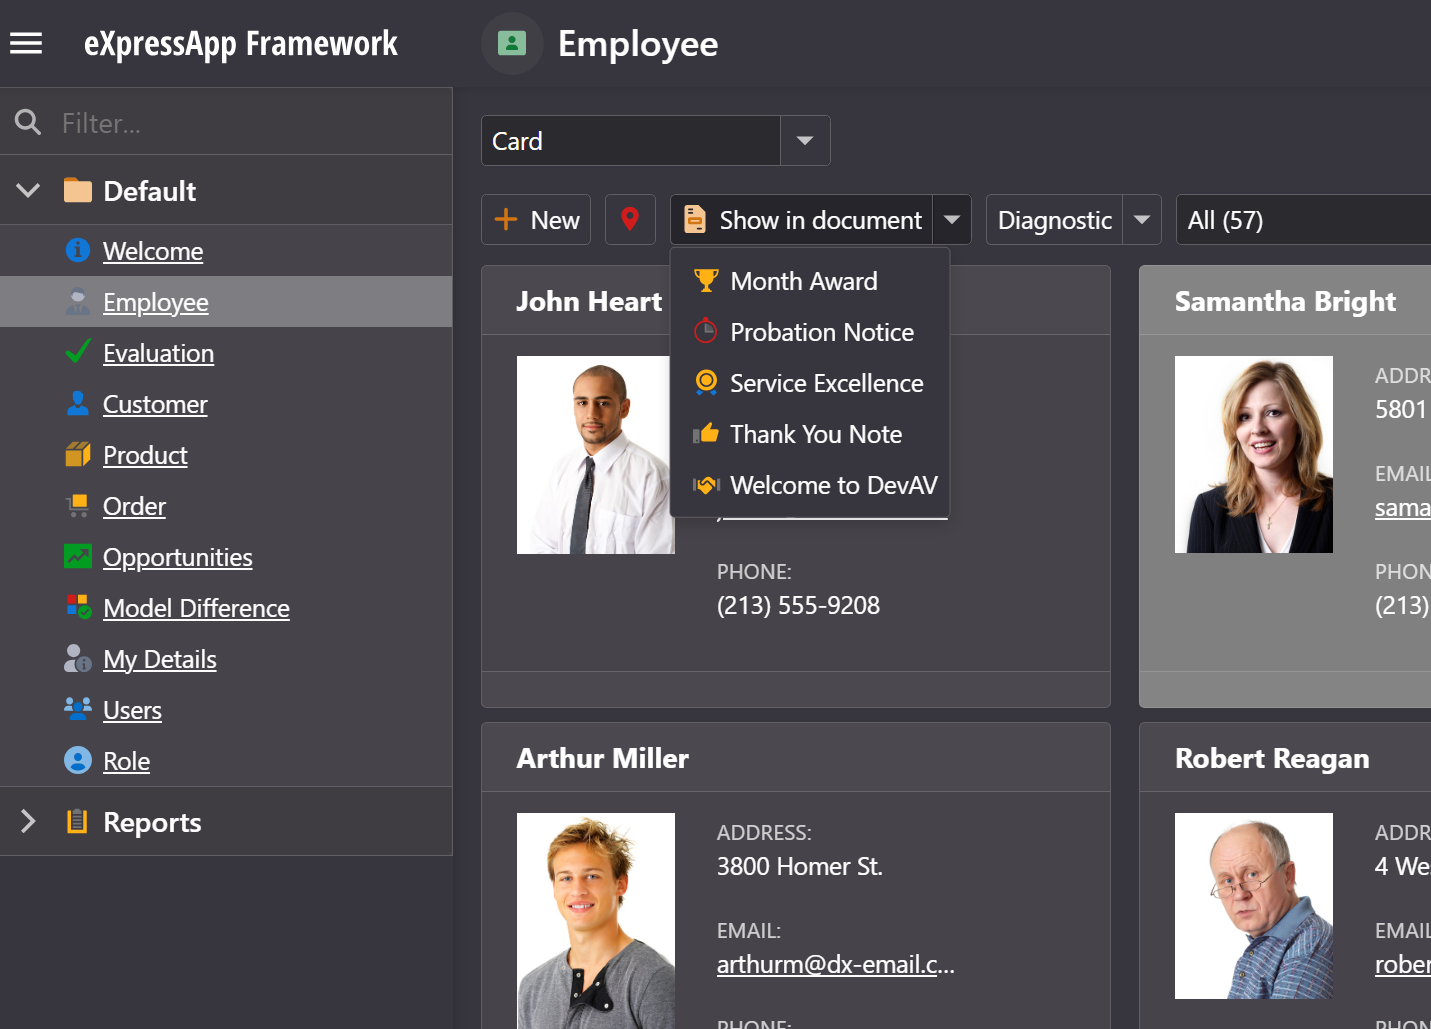
Task: Click the Reports clipboard icon
Action: 77,821
